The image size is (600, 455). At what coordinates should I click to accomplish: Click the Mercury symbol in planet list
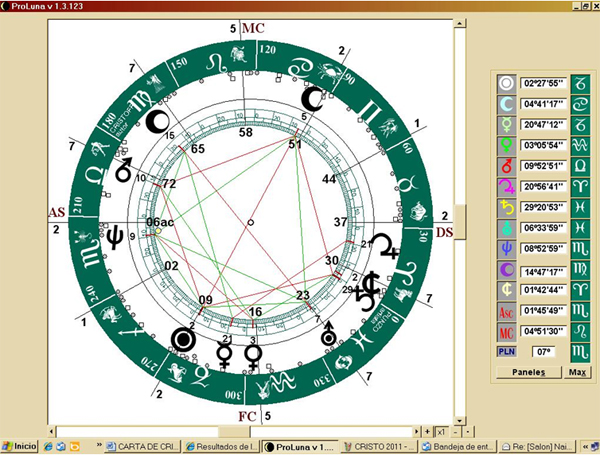[507, 124]
